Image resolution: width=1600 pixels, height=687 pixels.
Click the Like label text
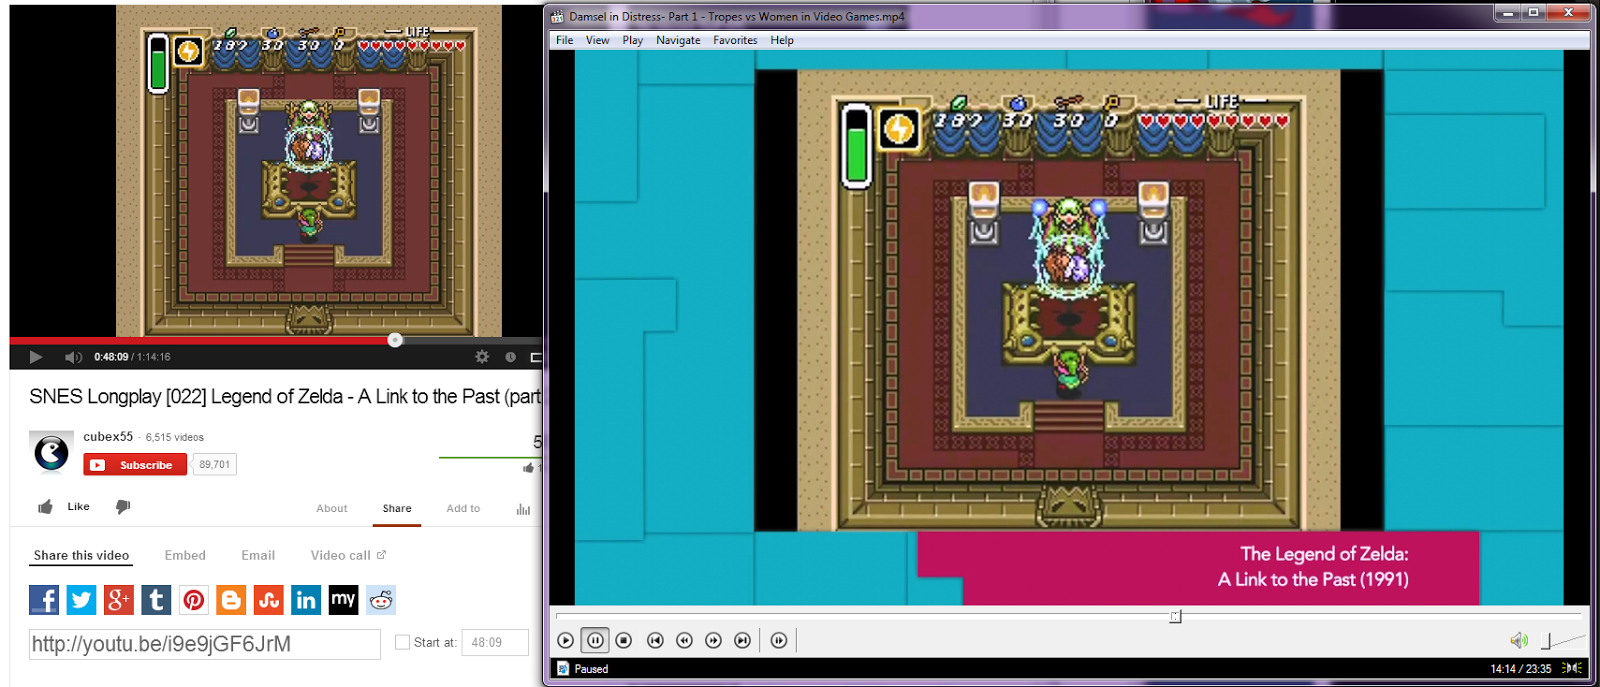click(x=78, y=507)
